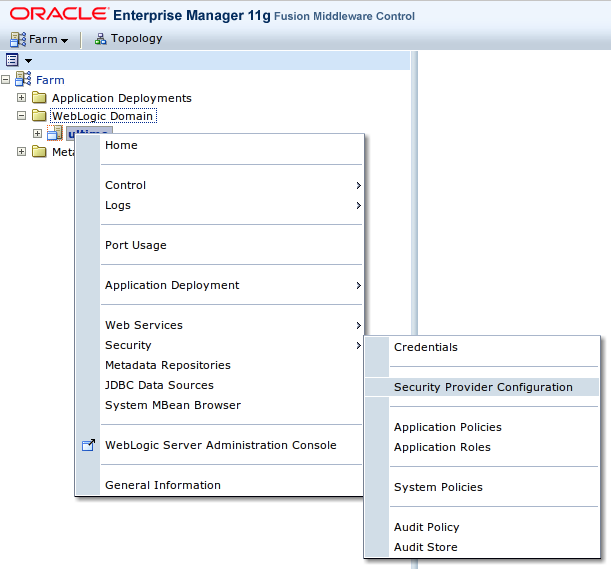Click the Farm link in the tree

coord(50,80)
